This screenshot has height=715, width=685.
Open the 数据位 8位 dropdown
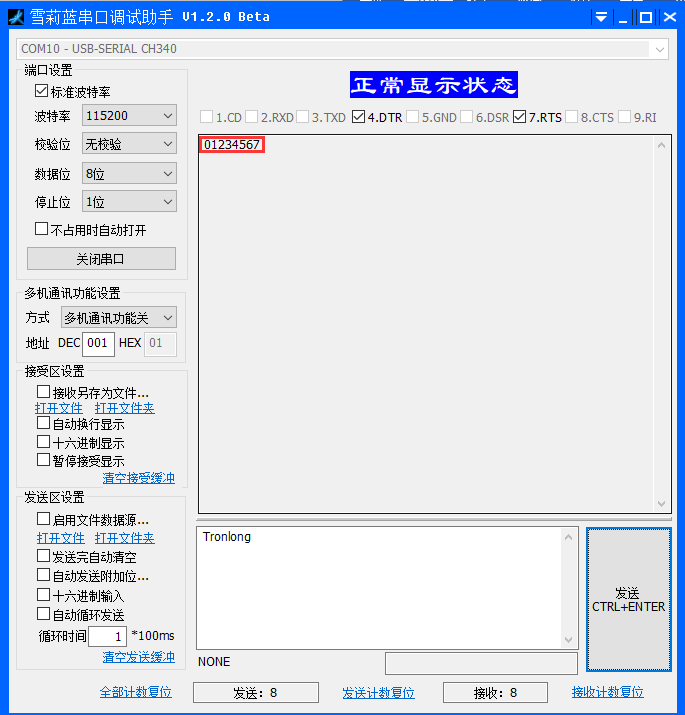129,174
